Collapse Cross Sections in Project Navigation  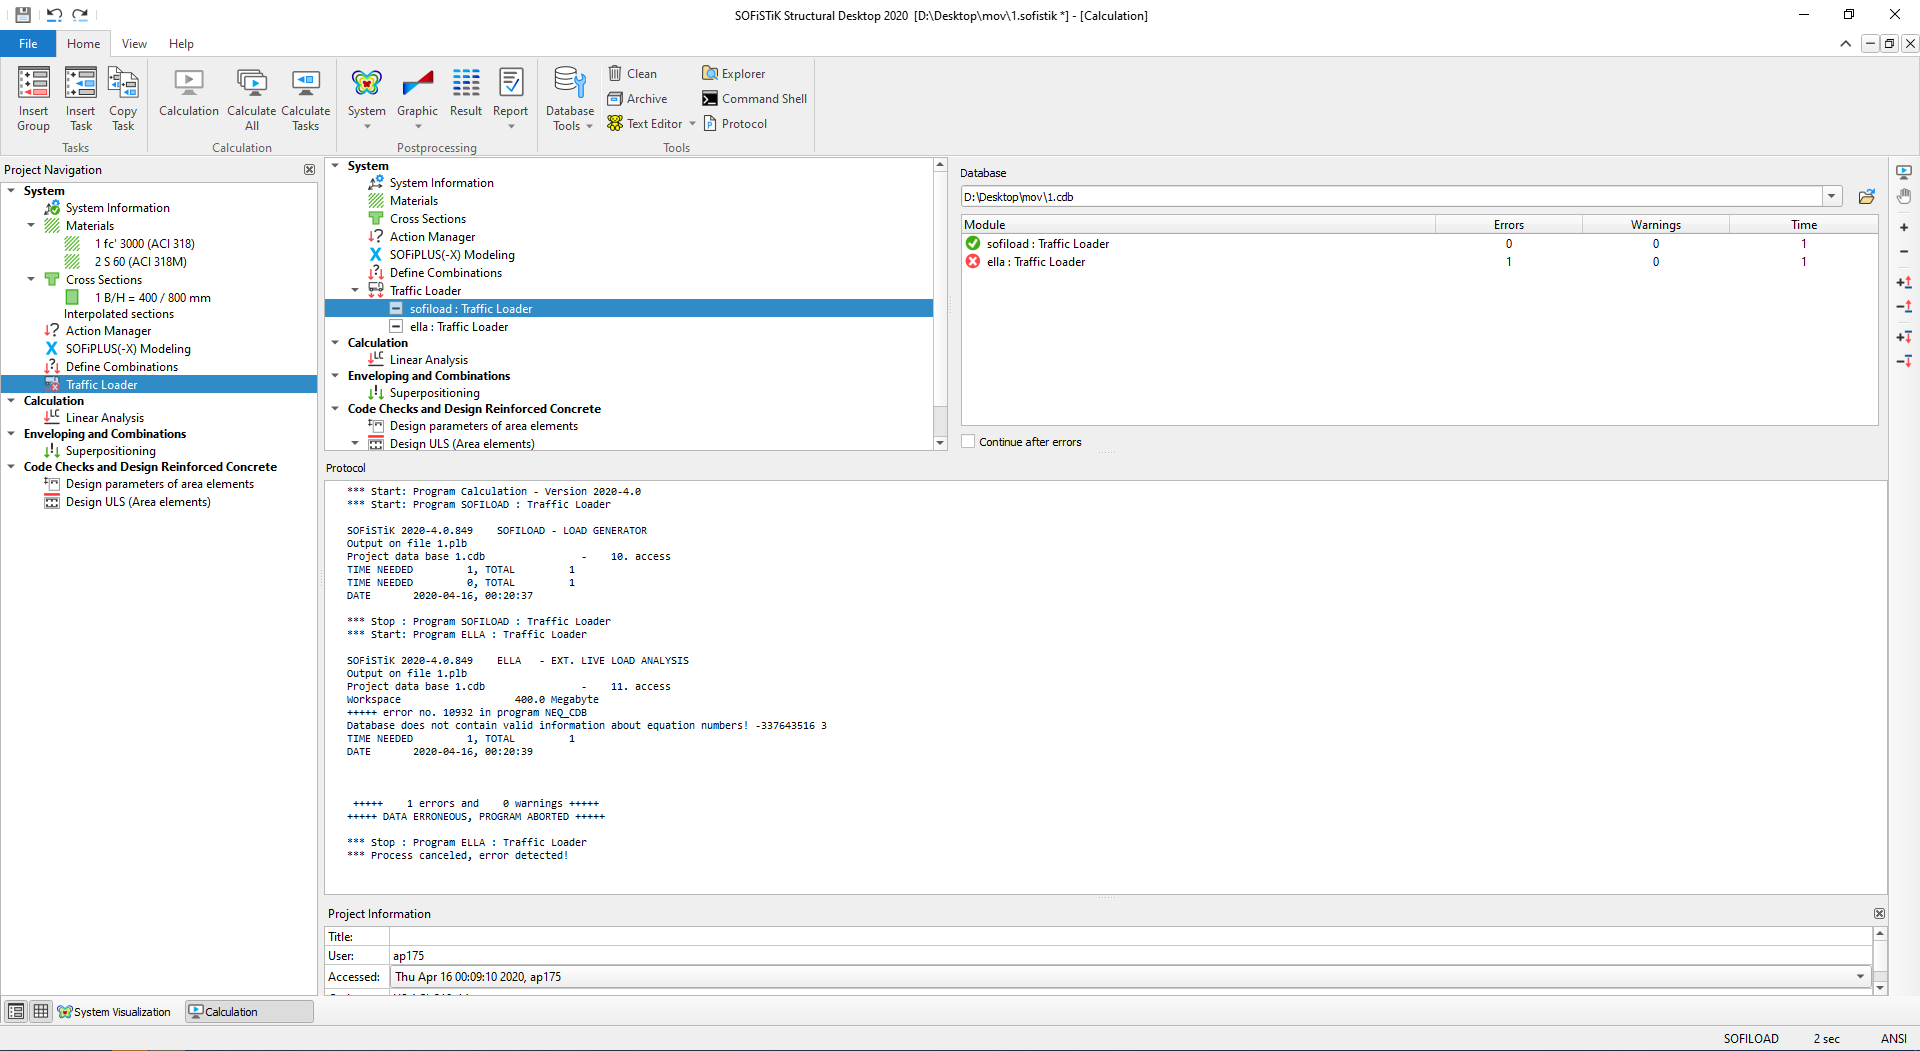click(31, 279)
